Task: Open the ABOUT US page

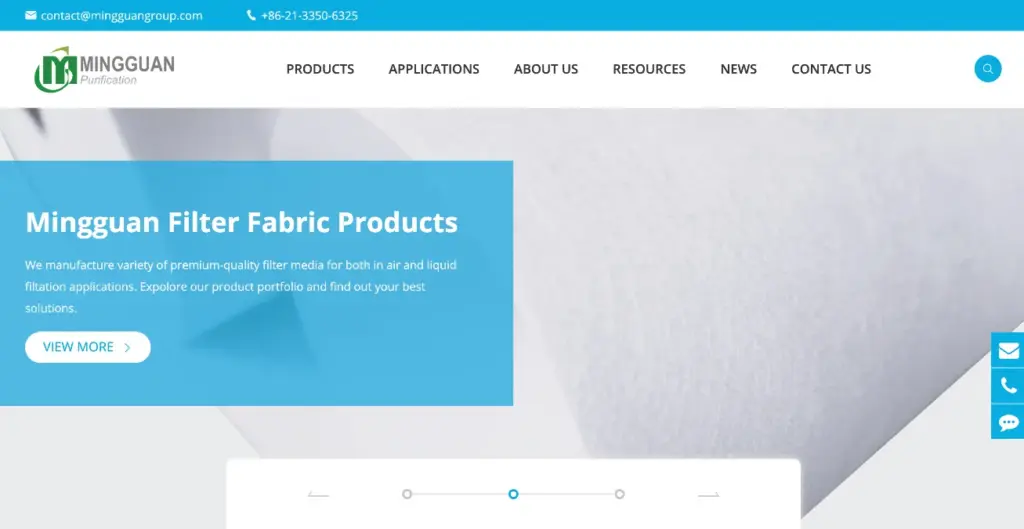Action: point(546,69)
